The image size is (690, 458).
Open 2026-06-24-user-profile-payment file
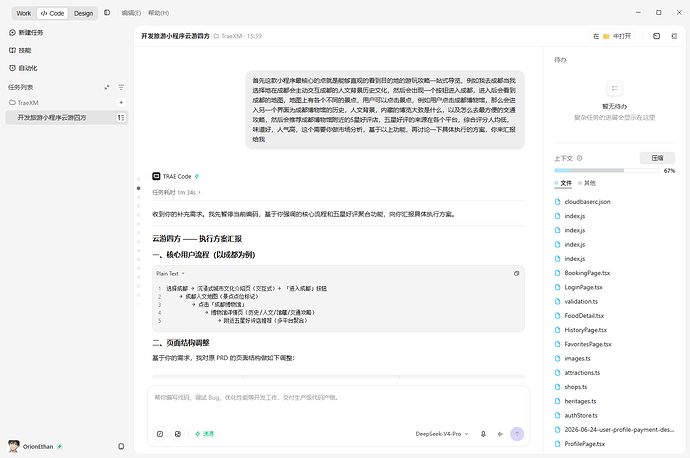pyautogui.click(x=614, y=429)
